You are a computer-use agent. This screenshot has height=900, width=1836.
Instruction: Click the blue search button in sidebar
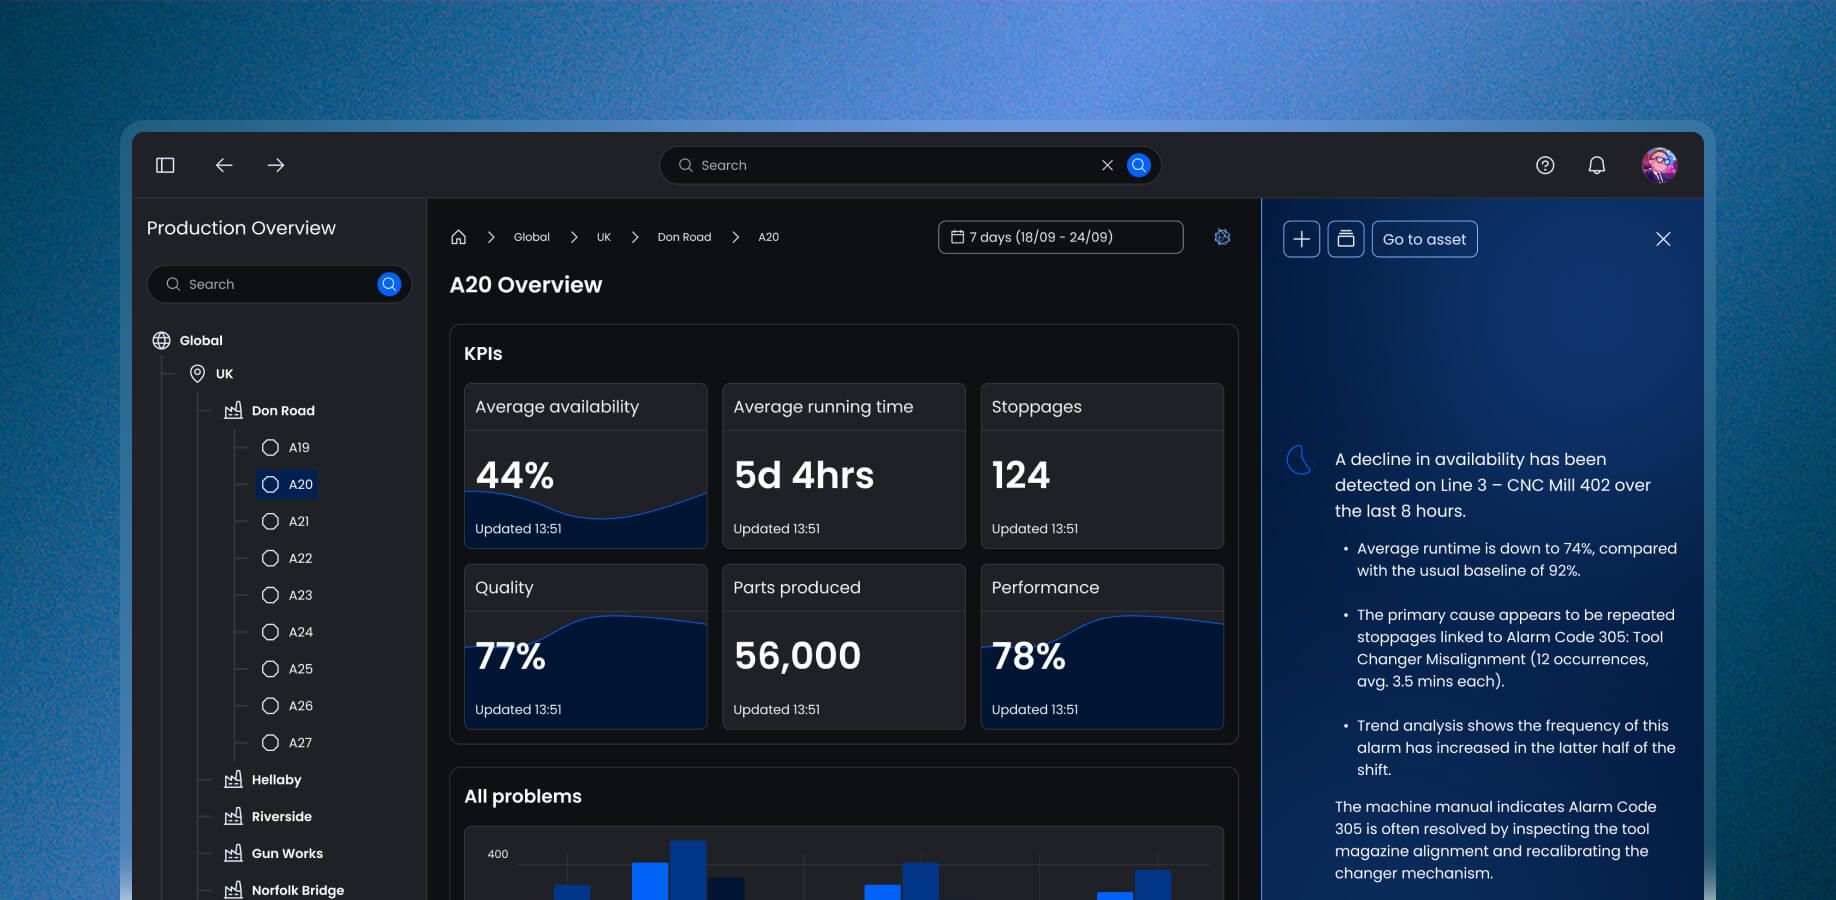[389, 284]
